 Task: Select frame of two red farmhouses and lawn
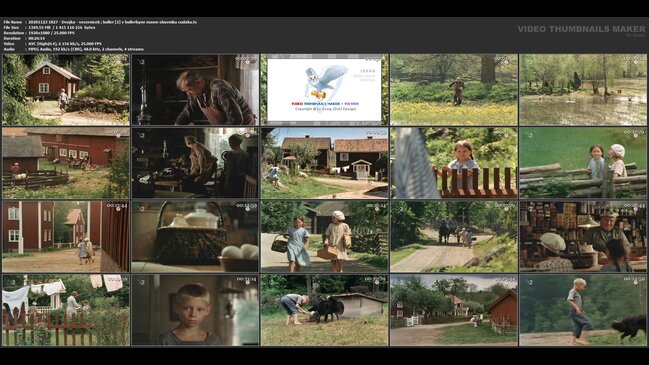pos(324,163)
